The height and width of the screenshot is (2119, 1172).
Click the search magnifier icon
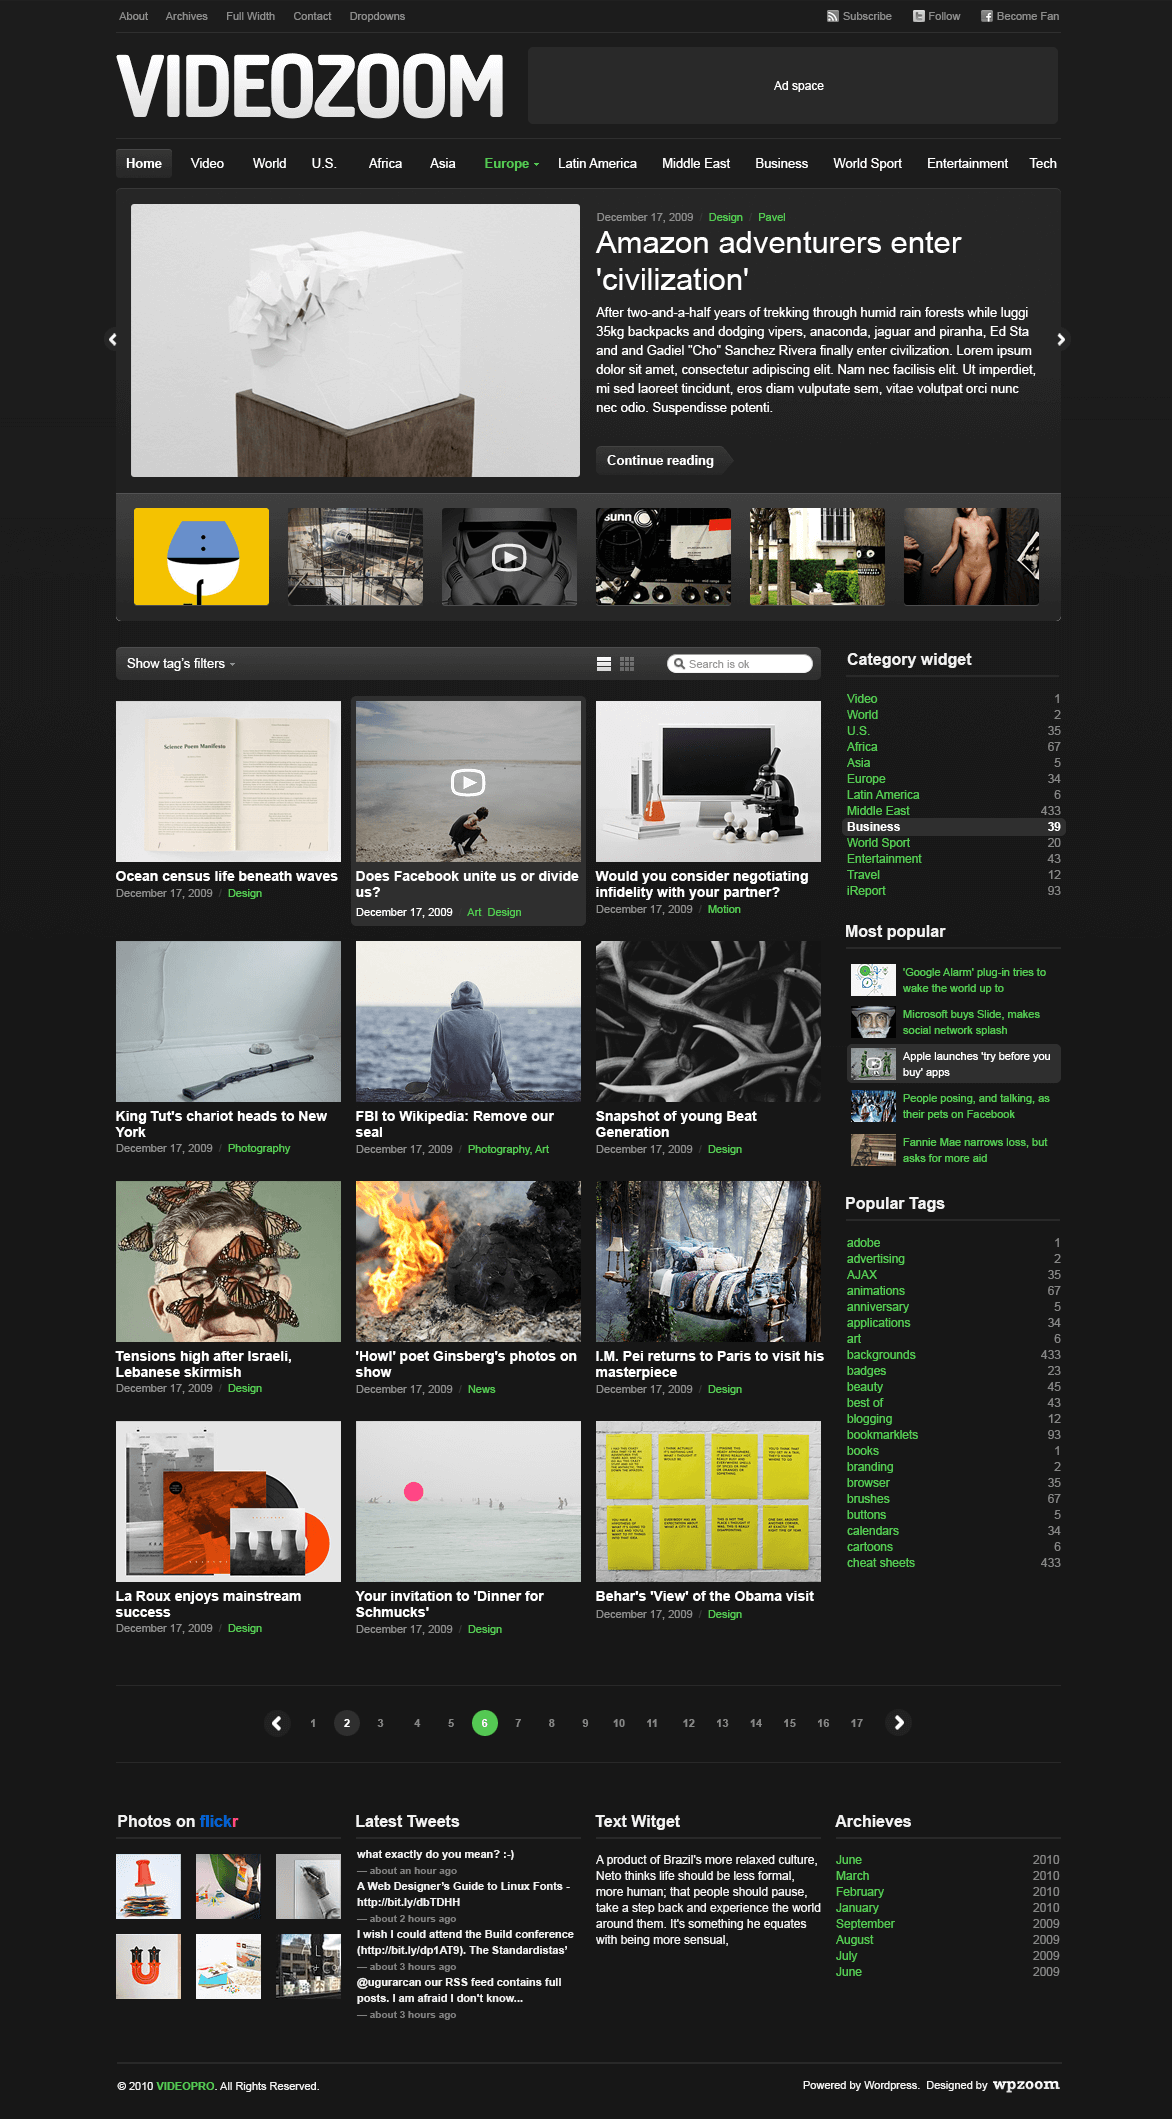point(679,664)
